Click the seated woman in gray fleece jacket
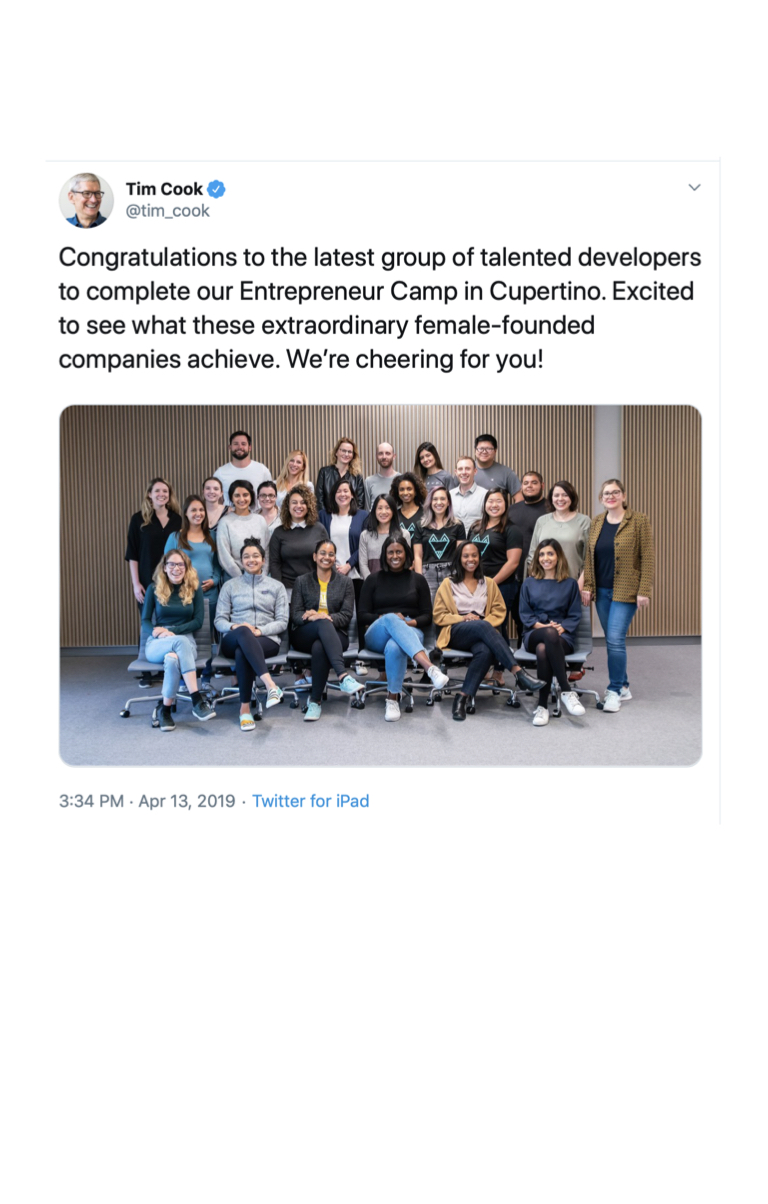 250,610
